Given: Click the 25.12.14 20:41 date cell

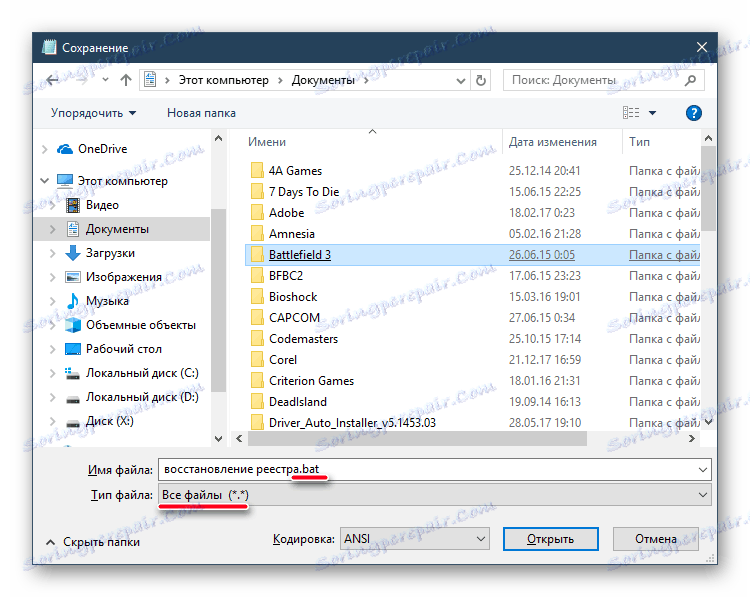Looking at the screenshot, I should click(544, 170).
